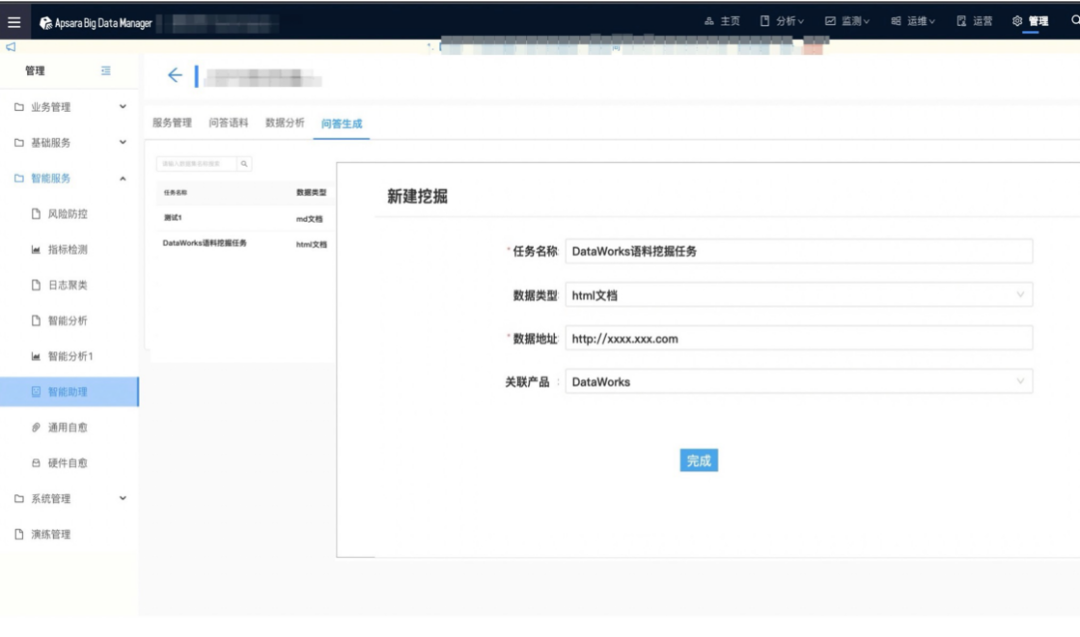Click the Apsara Big Data Manager logo
This screenshot has width=1080, height=637.
click(96, 23)
